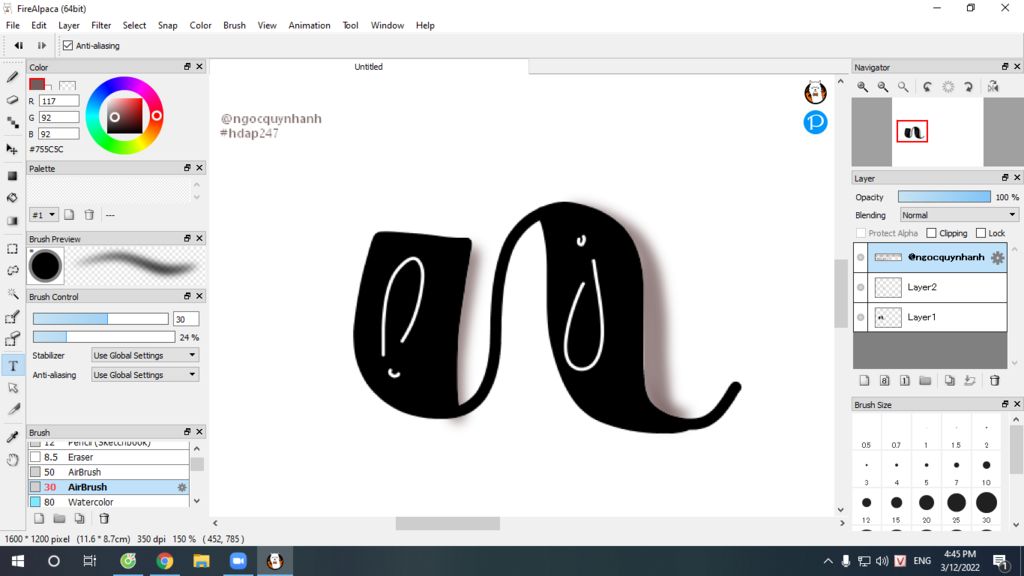
Task: Open the Stabilizer dropdown
Action: pos(144,355)
